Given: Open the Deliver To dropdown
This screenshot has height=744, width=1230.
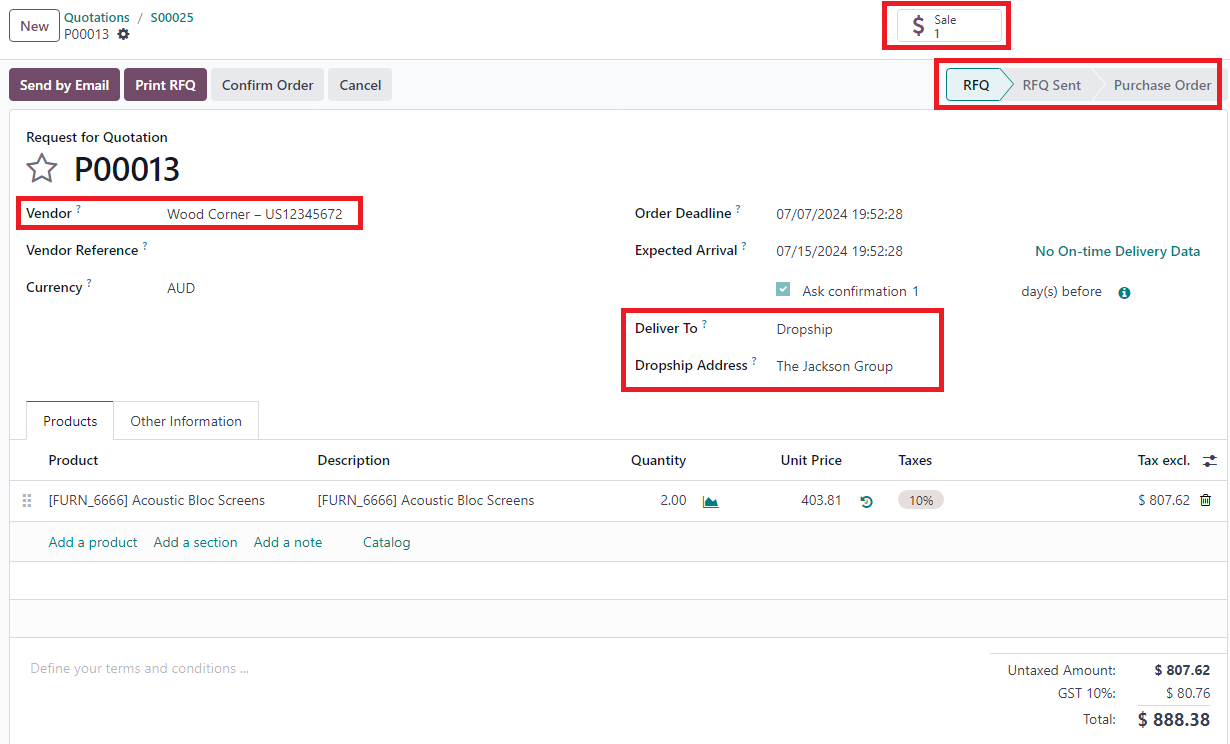Looking at the screenshot, I should tap(850, 329).
